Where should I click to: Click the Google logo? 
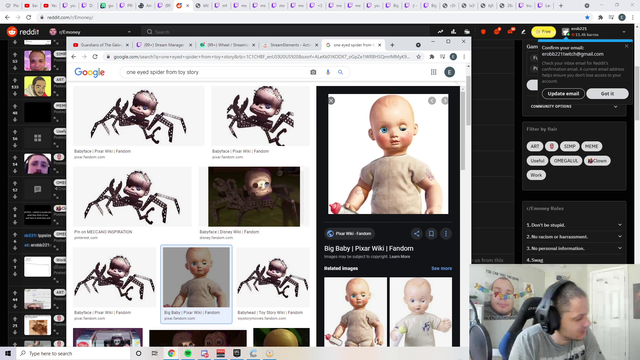[x=89, y=72]
